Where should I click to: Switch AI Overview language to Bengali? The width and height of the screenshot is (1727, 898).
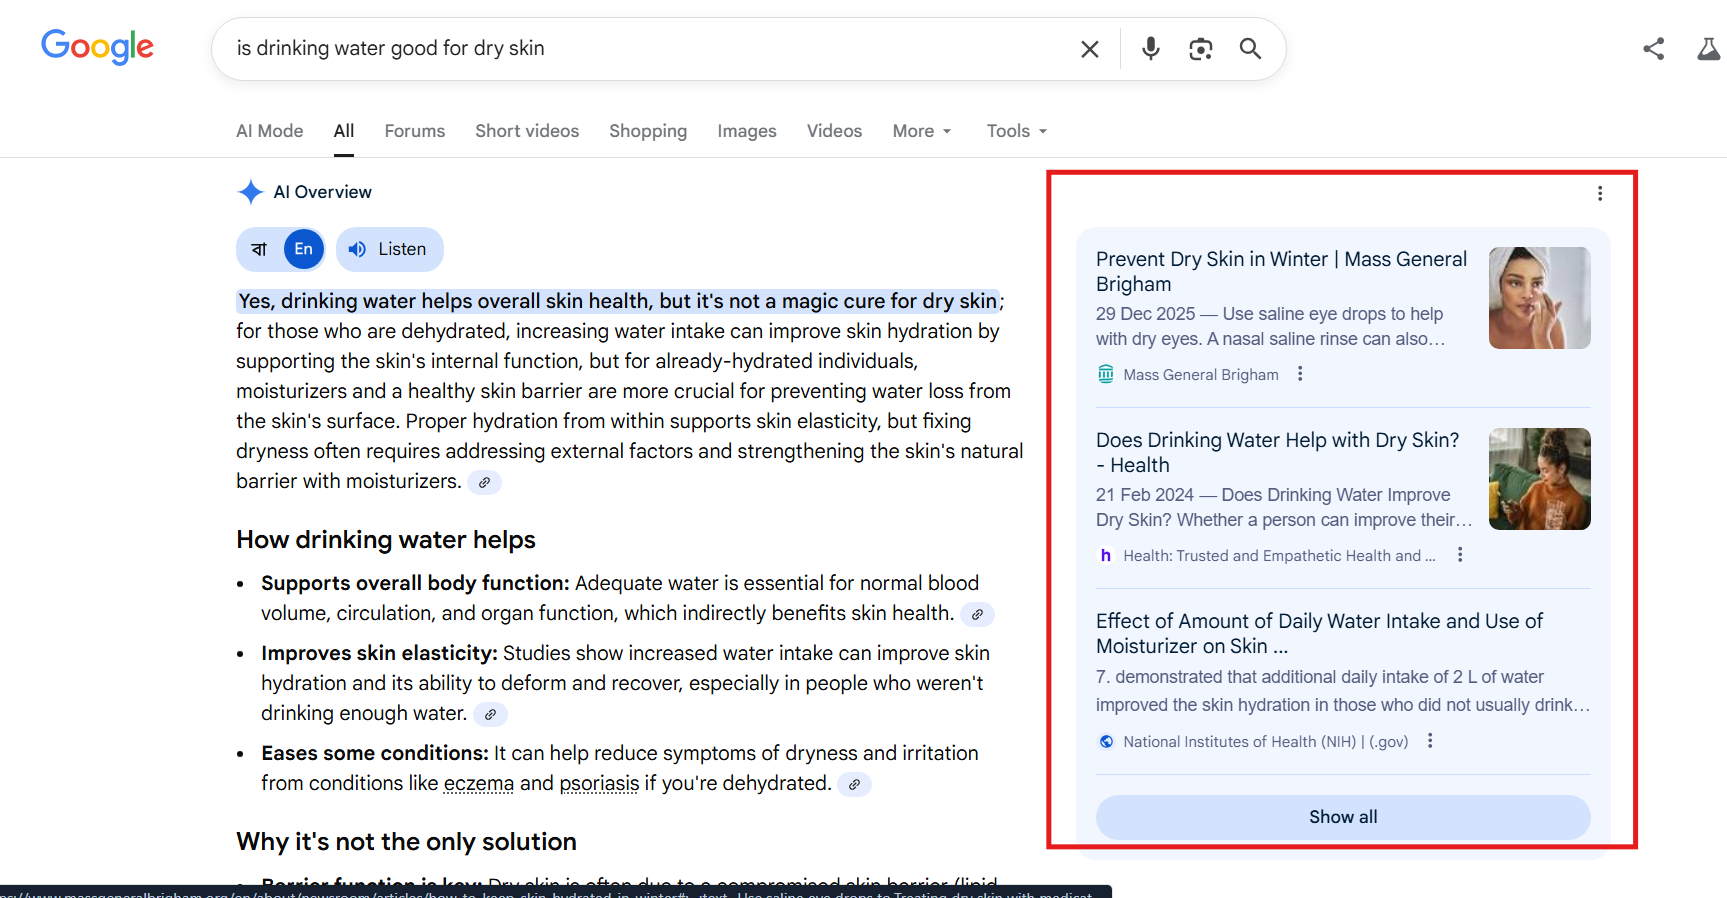[259, 250]
